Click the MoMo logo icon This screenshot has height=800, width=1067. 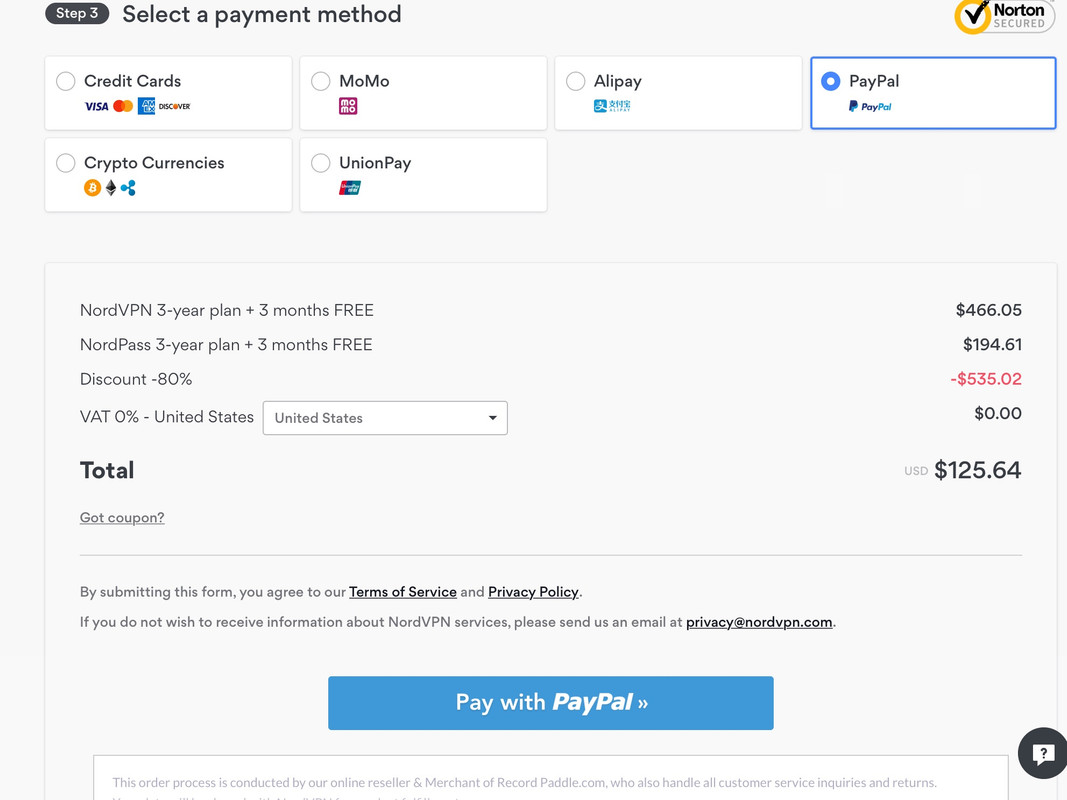tap(348, 106)
